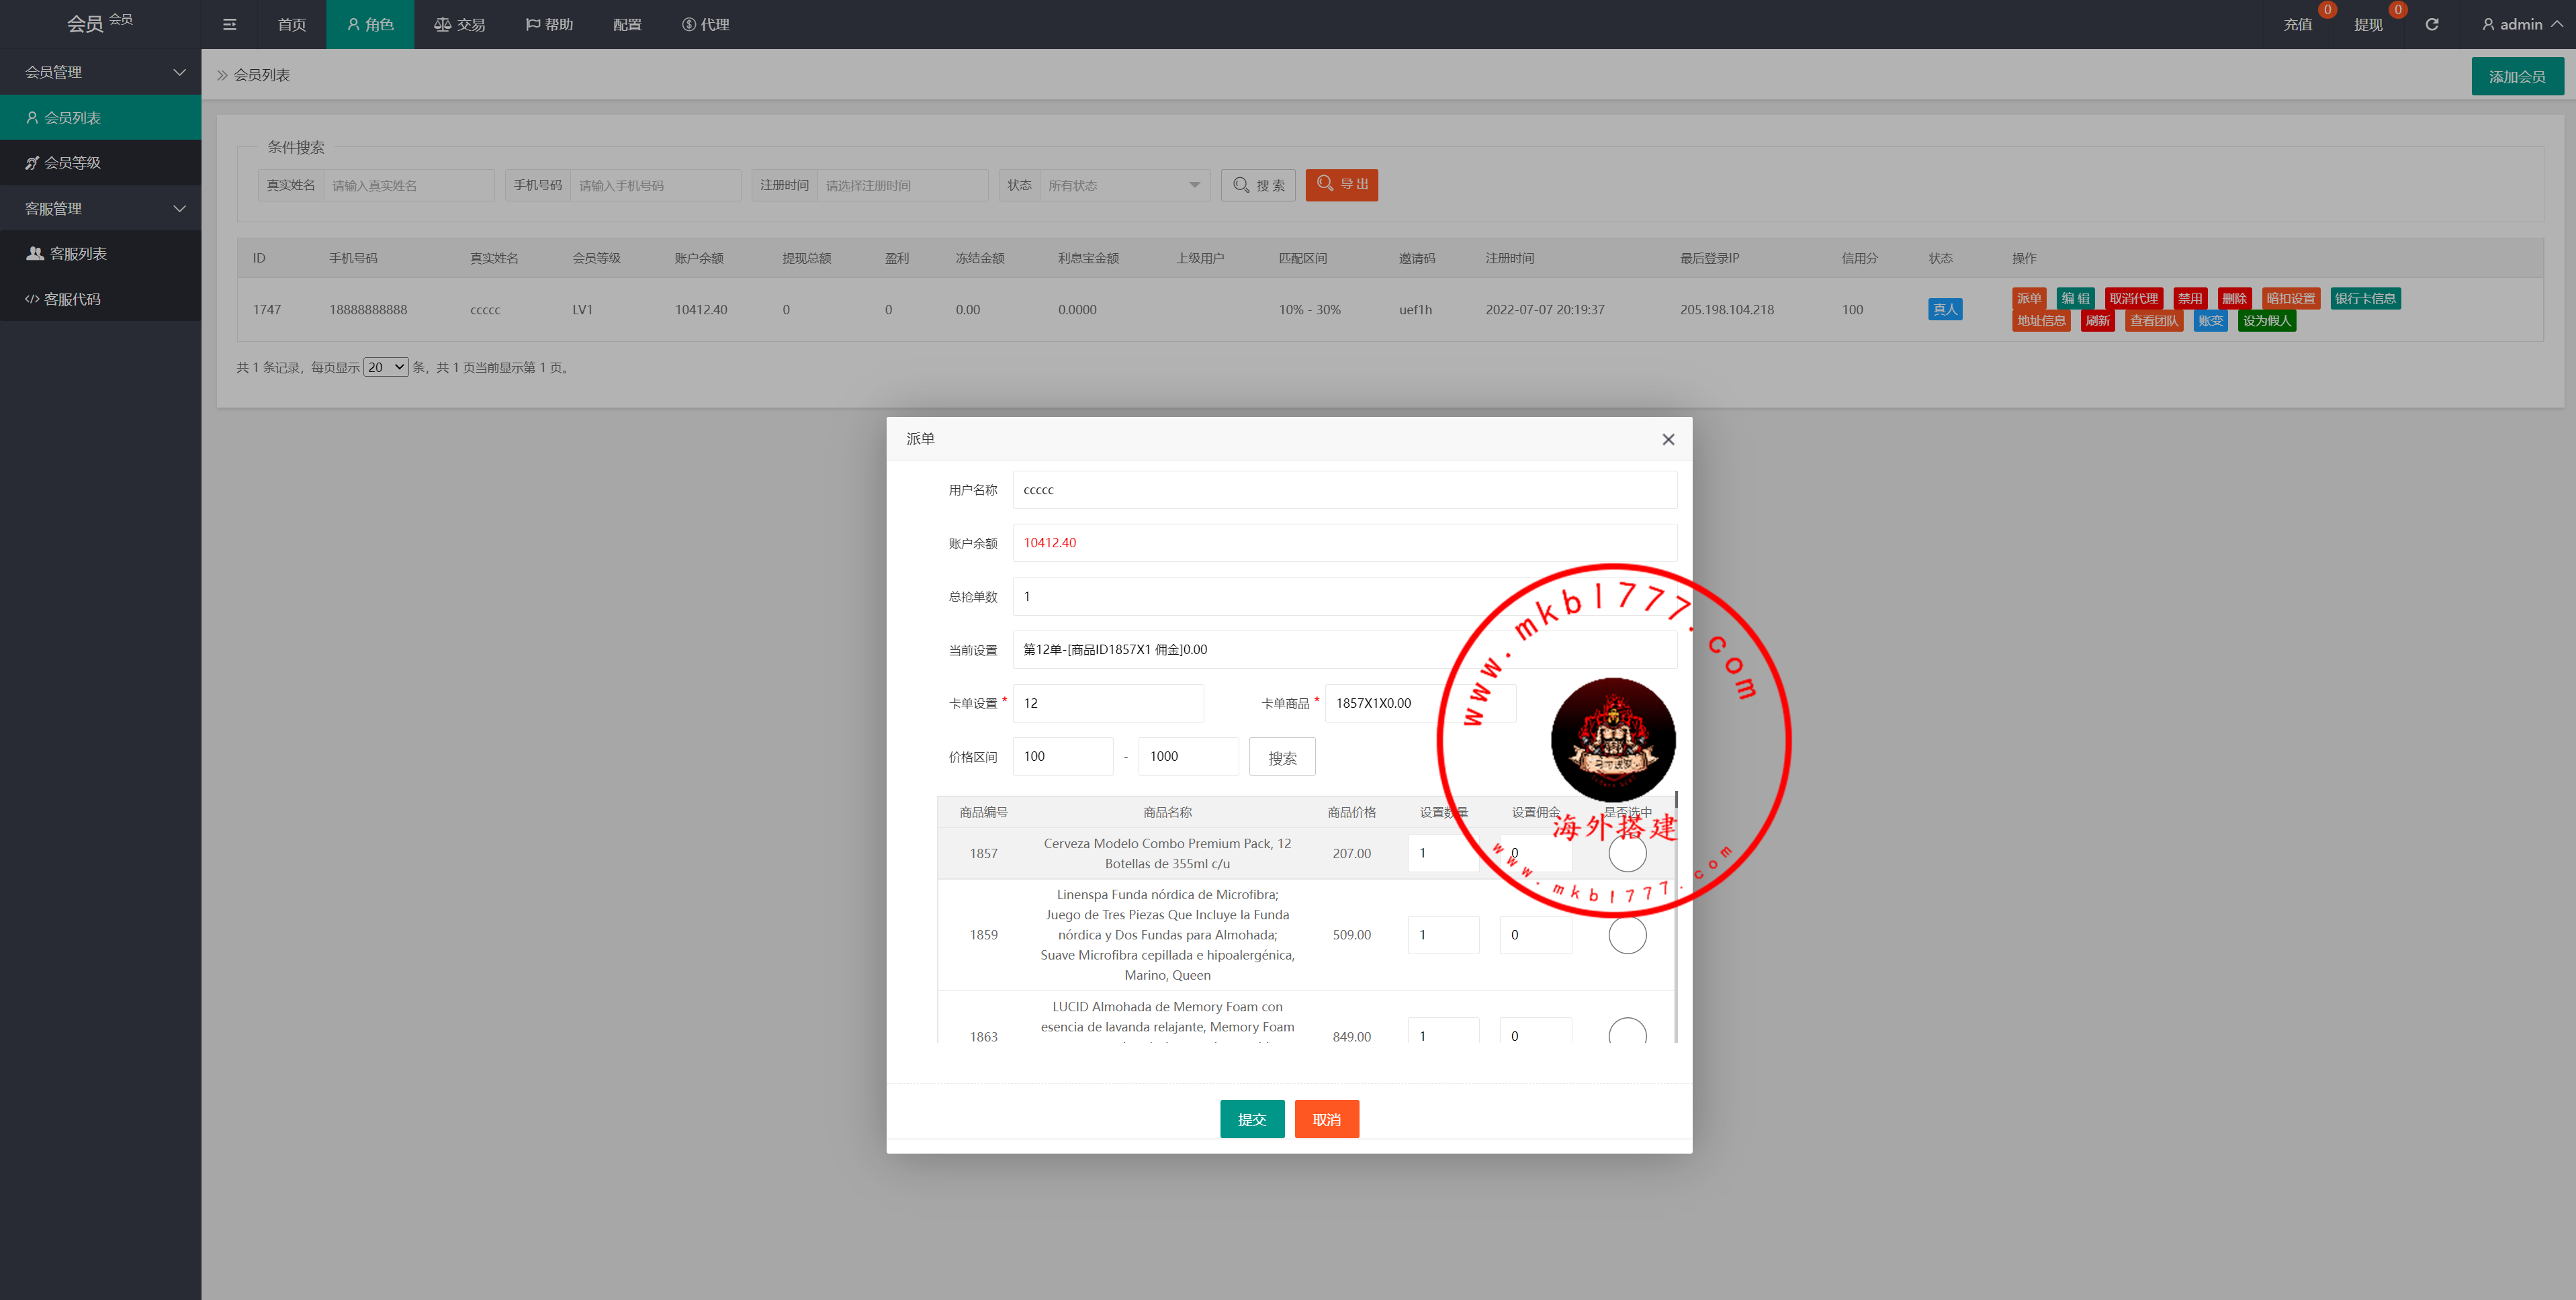Click the 真人 status badge
The image size is (2576, 1300).
1944,309
